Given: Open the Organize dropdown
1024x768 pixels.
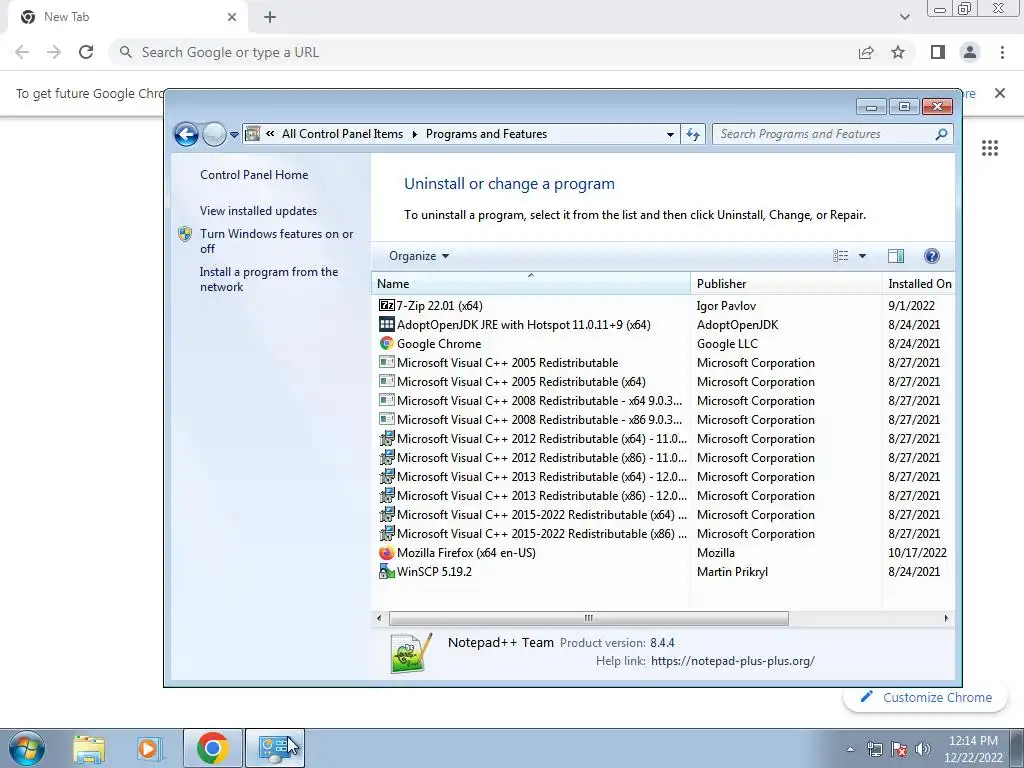Looking at the screenshot, I should pos(419,256).
